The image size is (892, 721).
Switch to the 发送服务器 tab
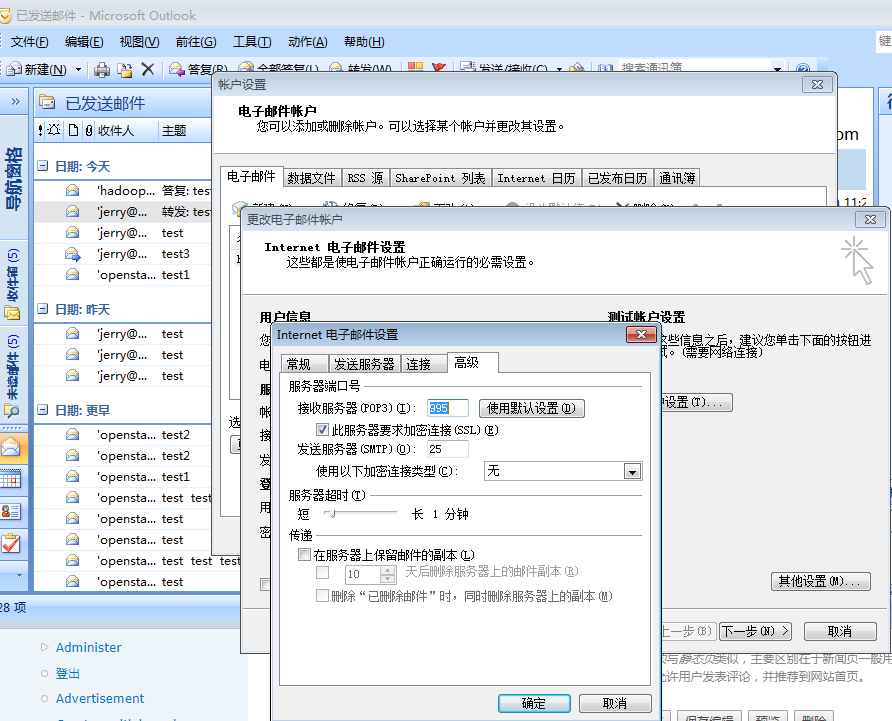364,364
